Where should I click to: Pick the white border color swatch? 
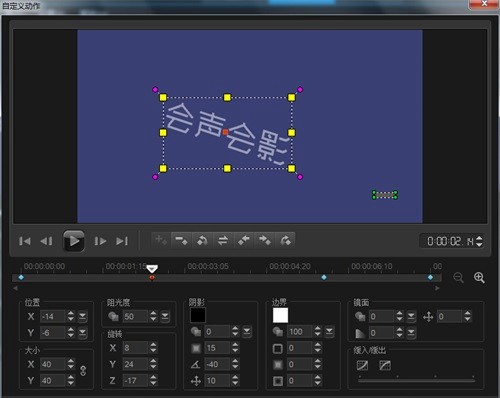(x=280, y=315)
